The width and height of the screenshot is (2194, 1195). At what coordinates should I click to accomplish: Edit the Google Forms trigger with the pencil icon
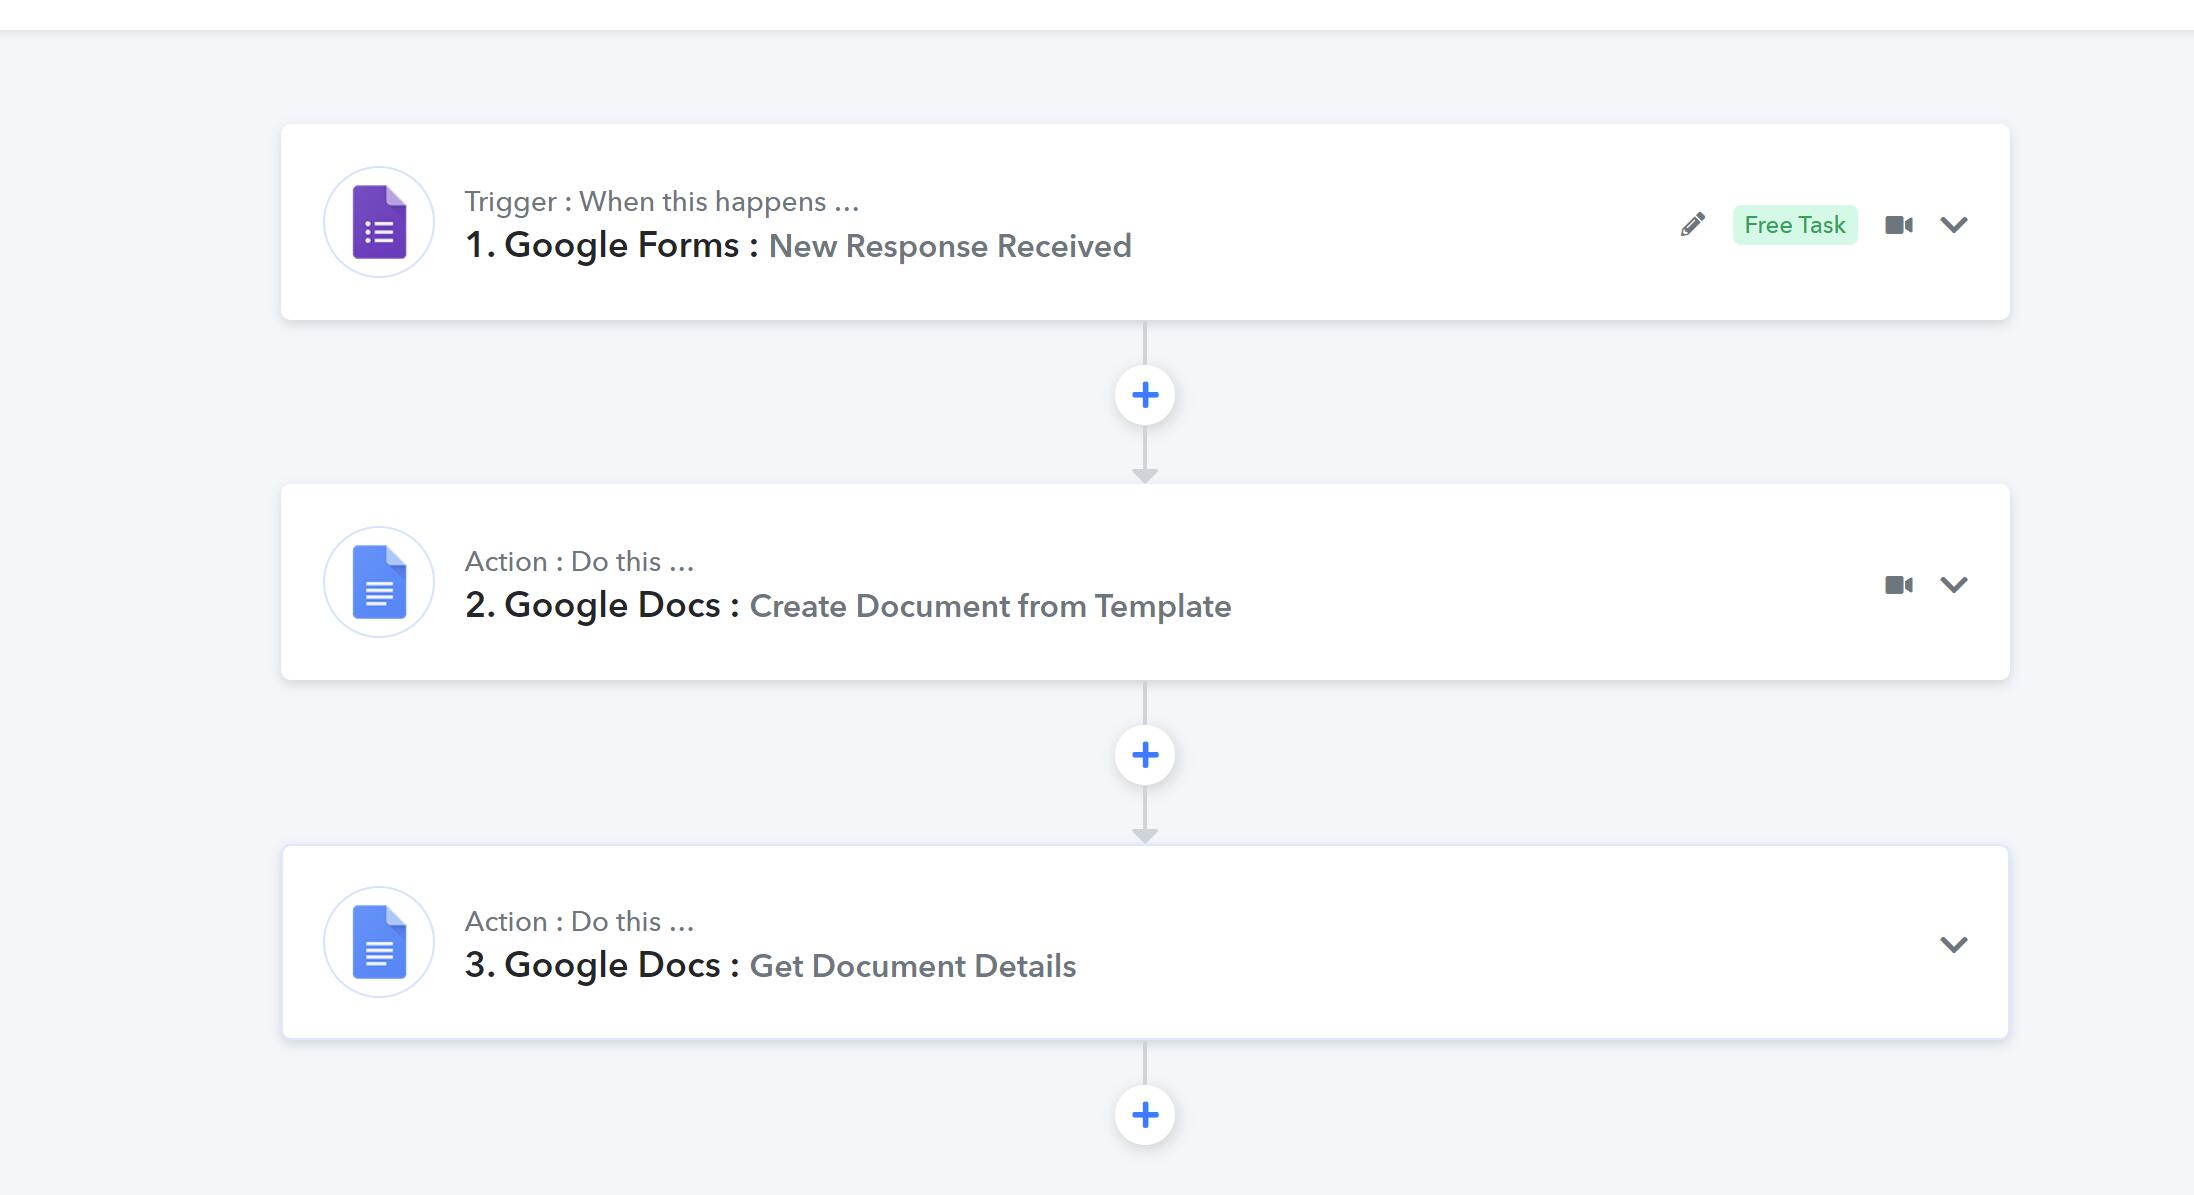point(1692,225)
